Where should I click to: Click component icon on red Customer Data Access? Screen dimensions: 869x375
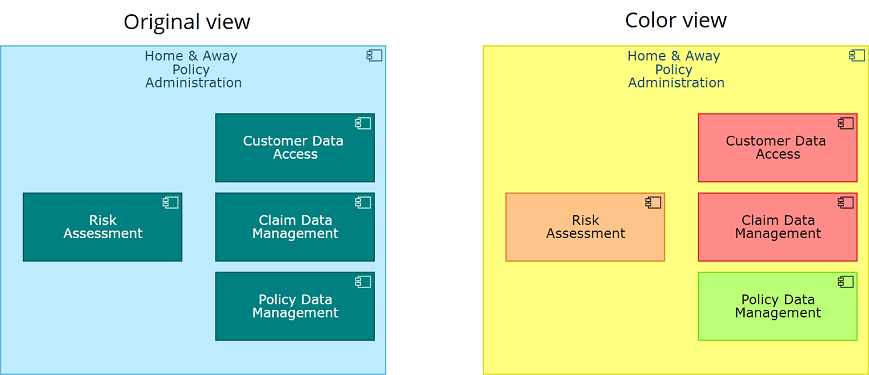click(x=846, y=124)
